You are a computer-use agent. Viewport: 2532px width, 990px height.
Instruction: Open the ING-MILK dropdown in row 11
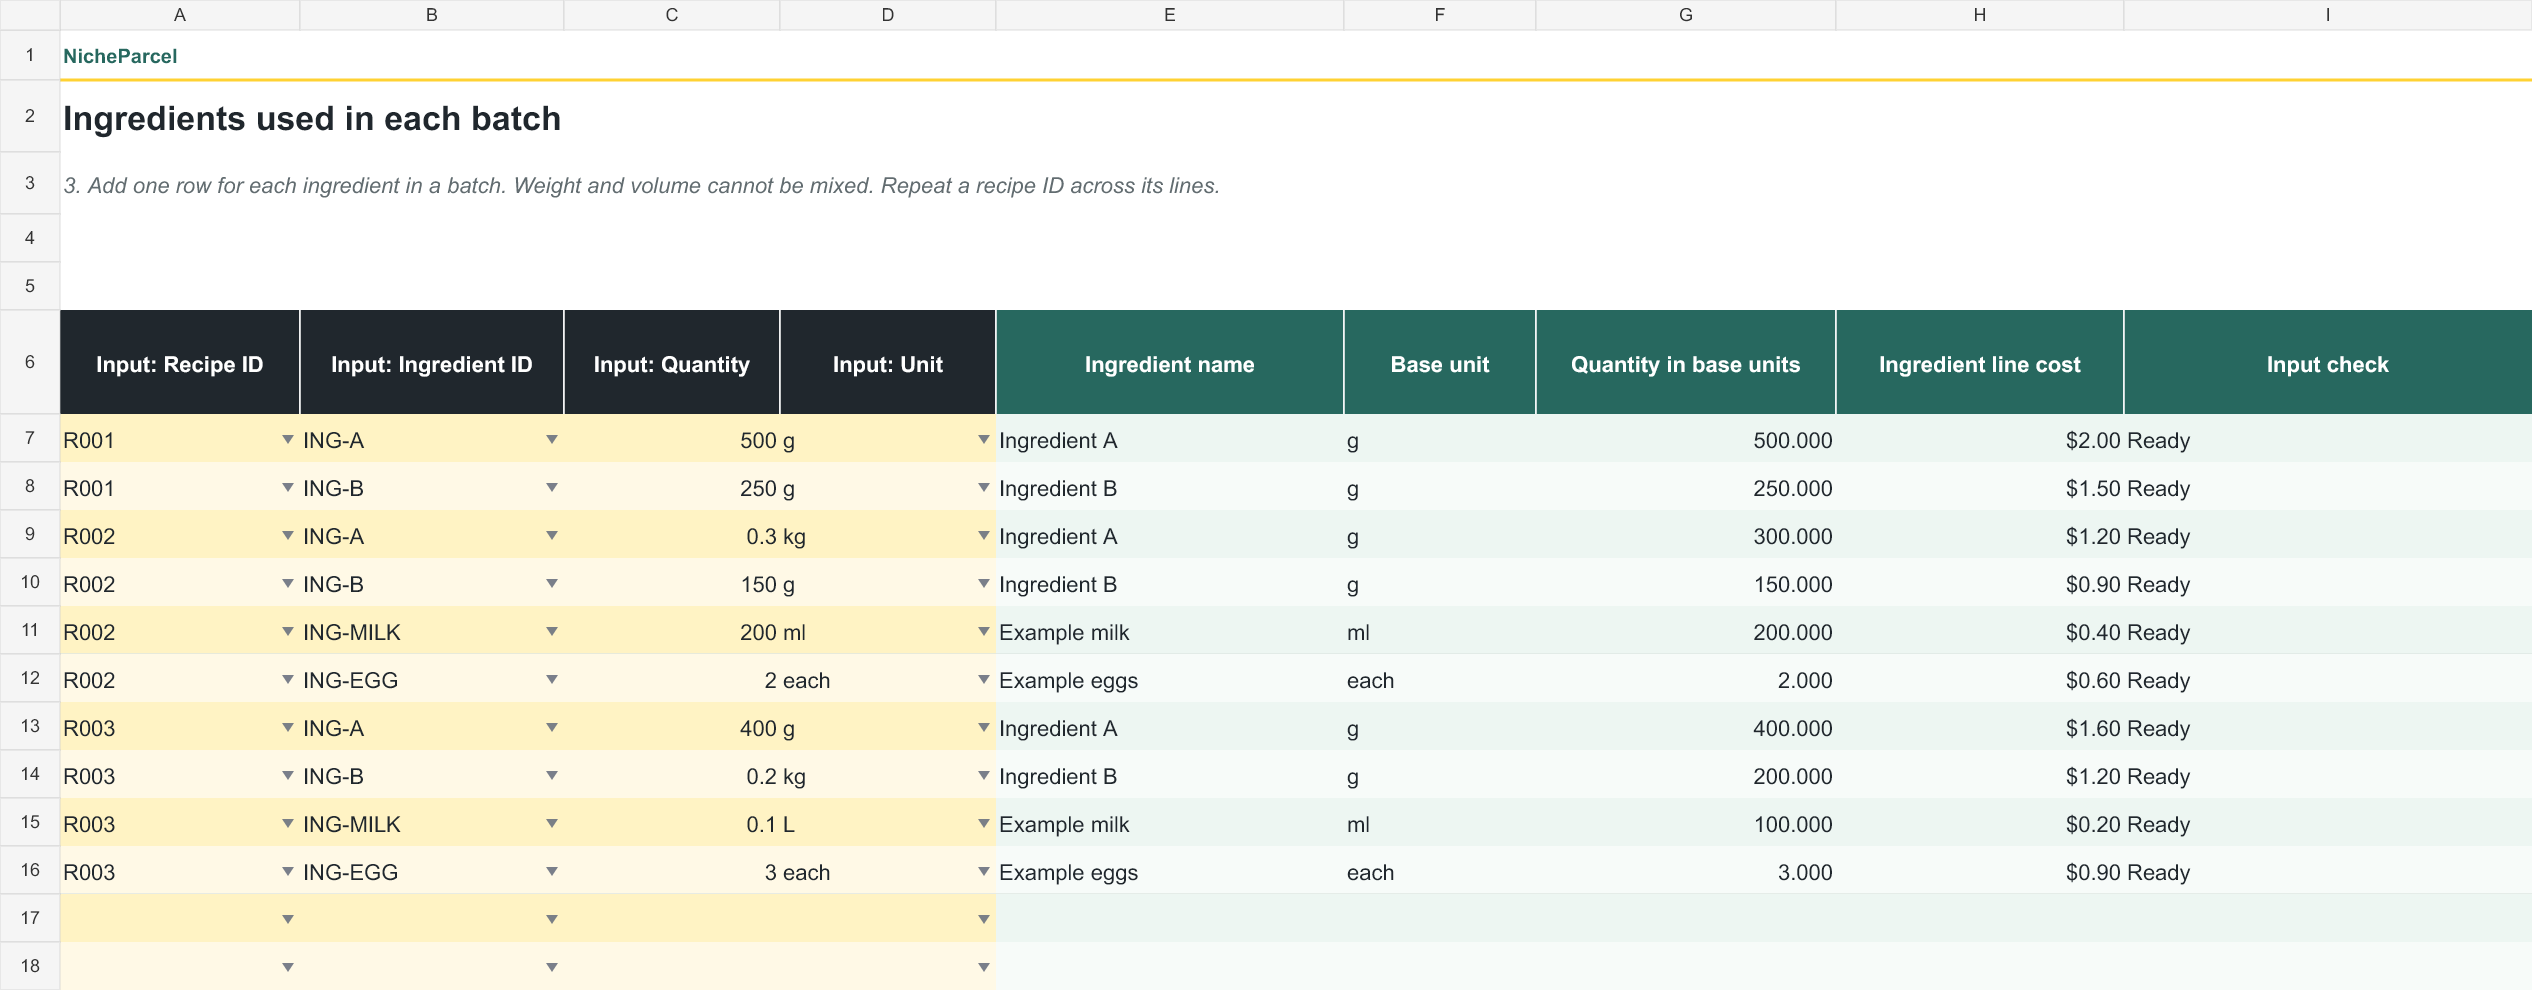click(x=551, y=632)
